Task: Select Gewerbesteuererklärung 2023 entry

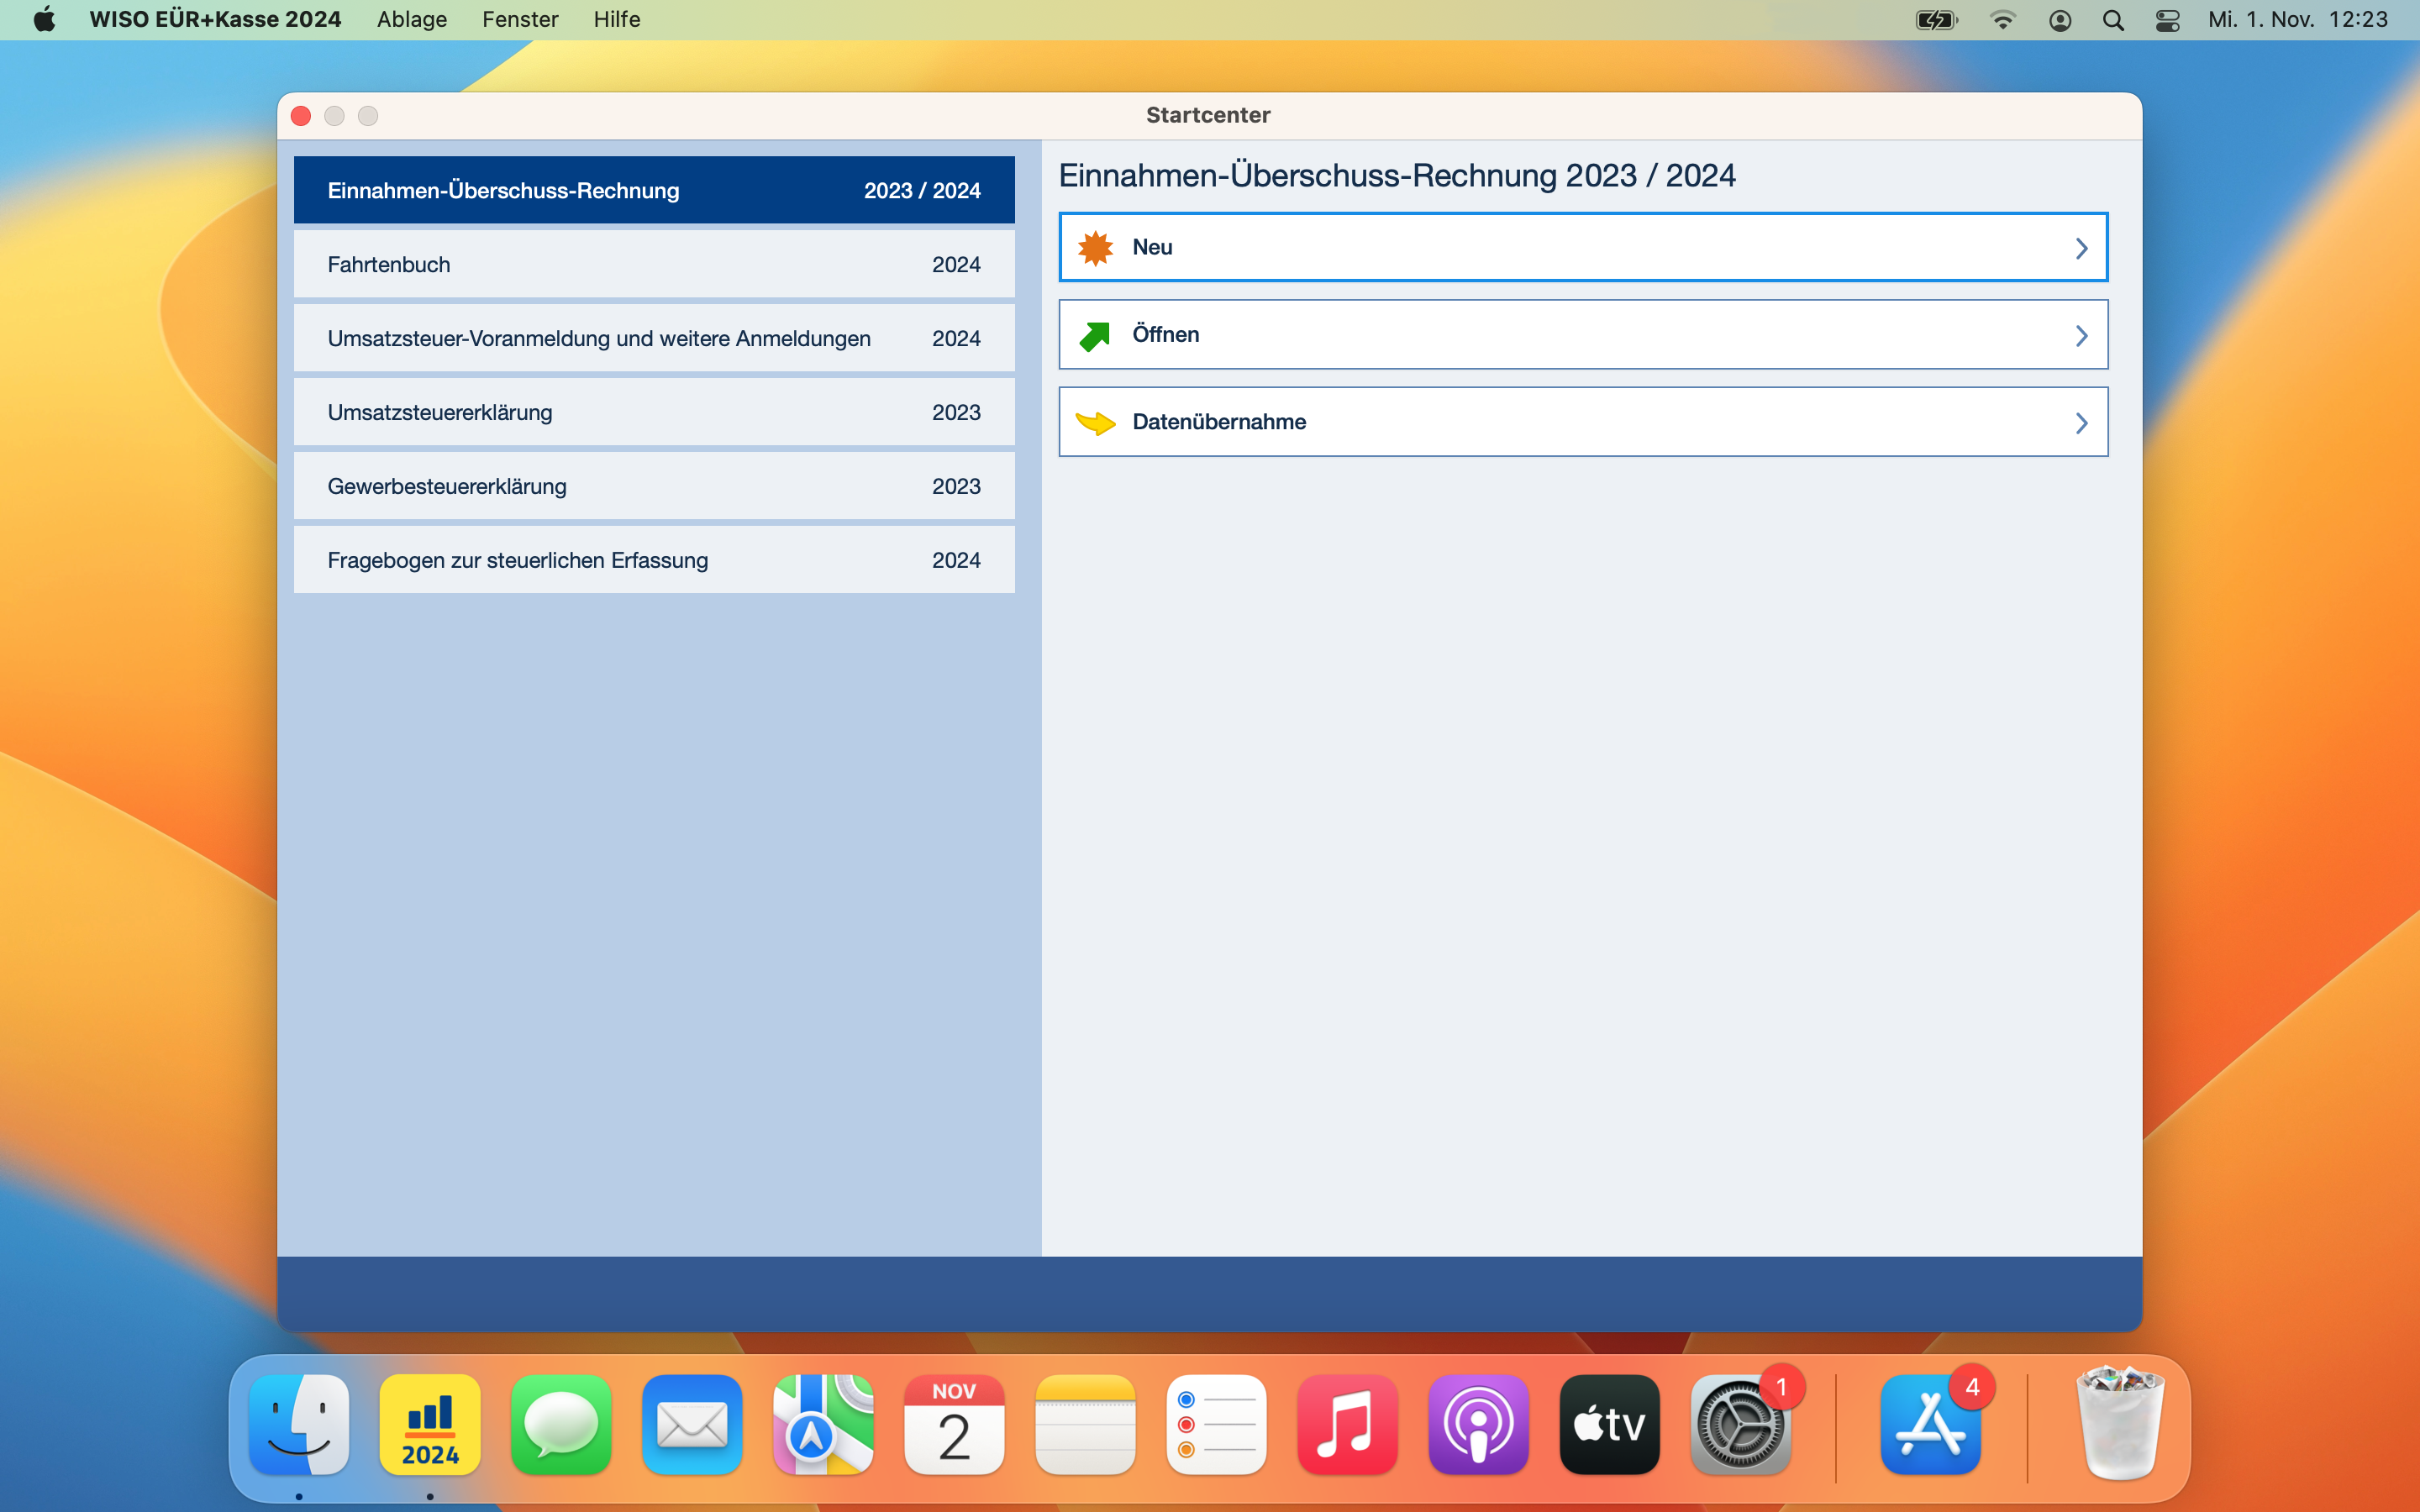Action: 654,486
